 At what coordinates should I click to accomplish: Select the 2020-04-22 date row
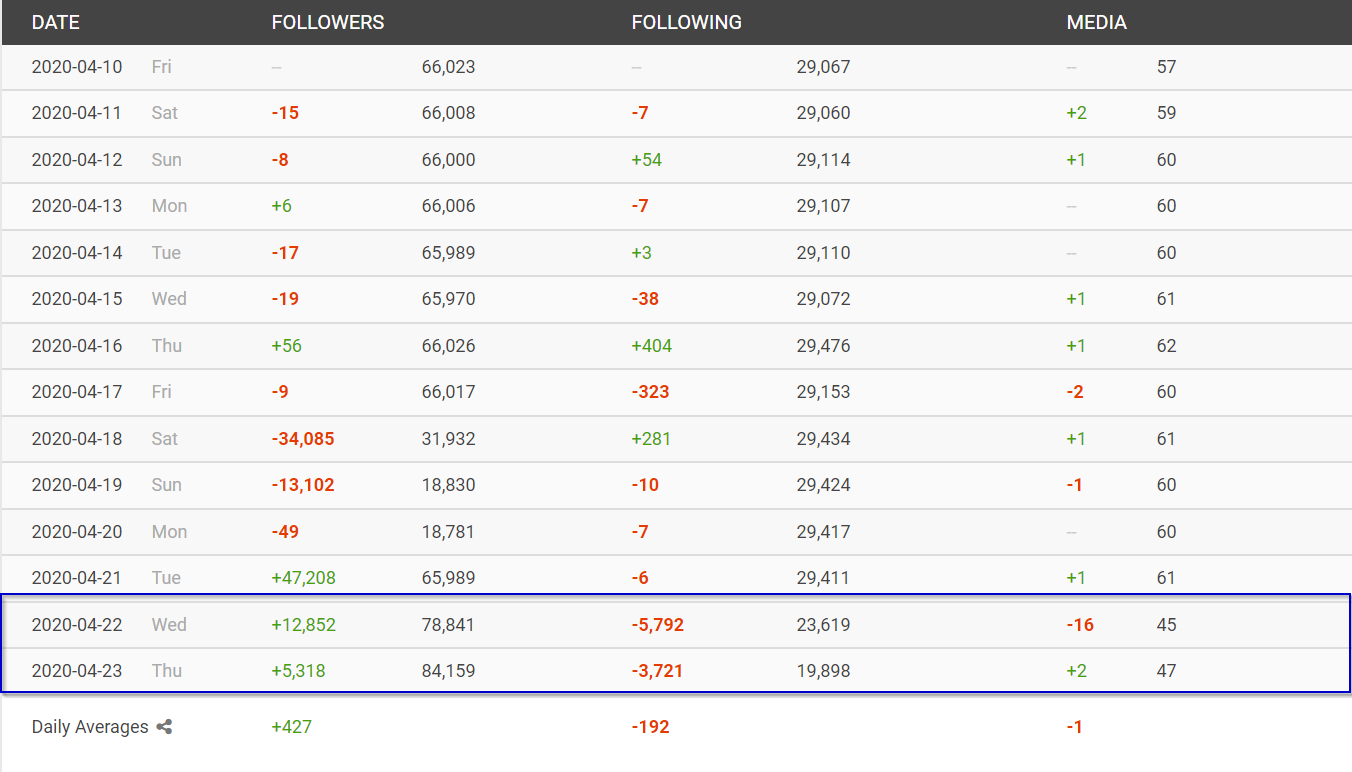(x=676, y=625)
